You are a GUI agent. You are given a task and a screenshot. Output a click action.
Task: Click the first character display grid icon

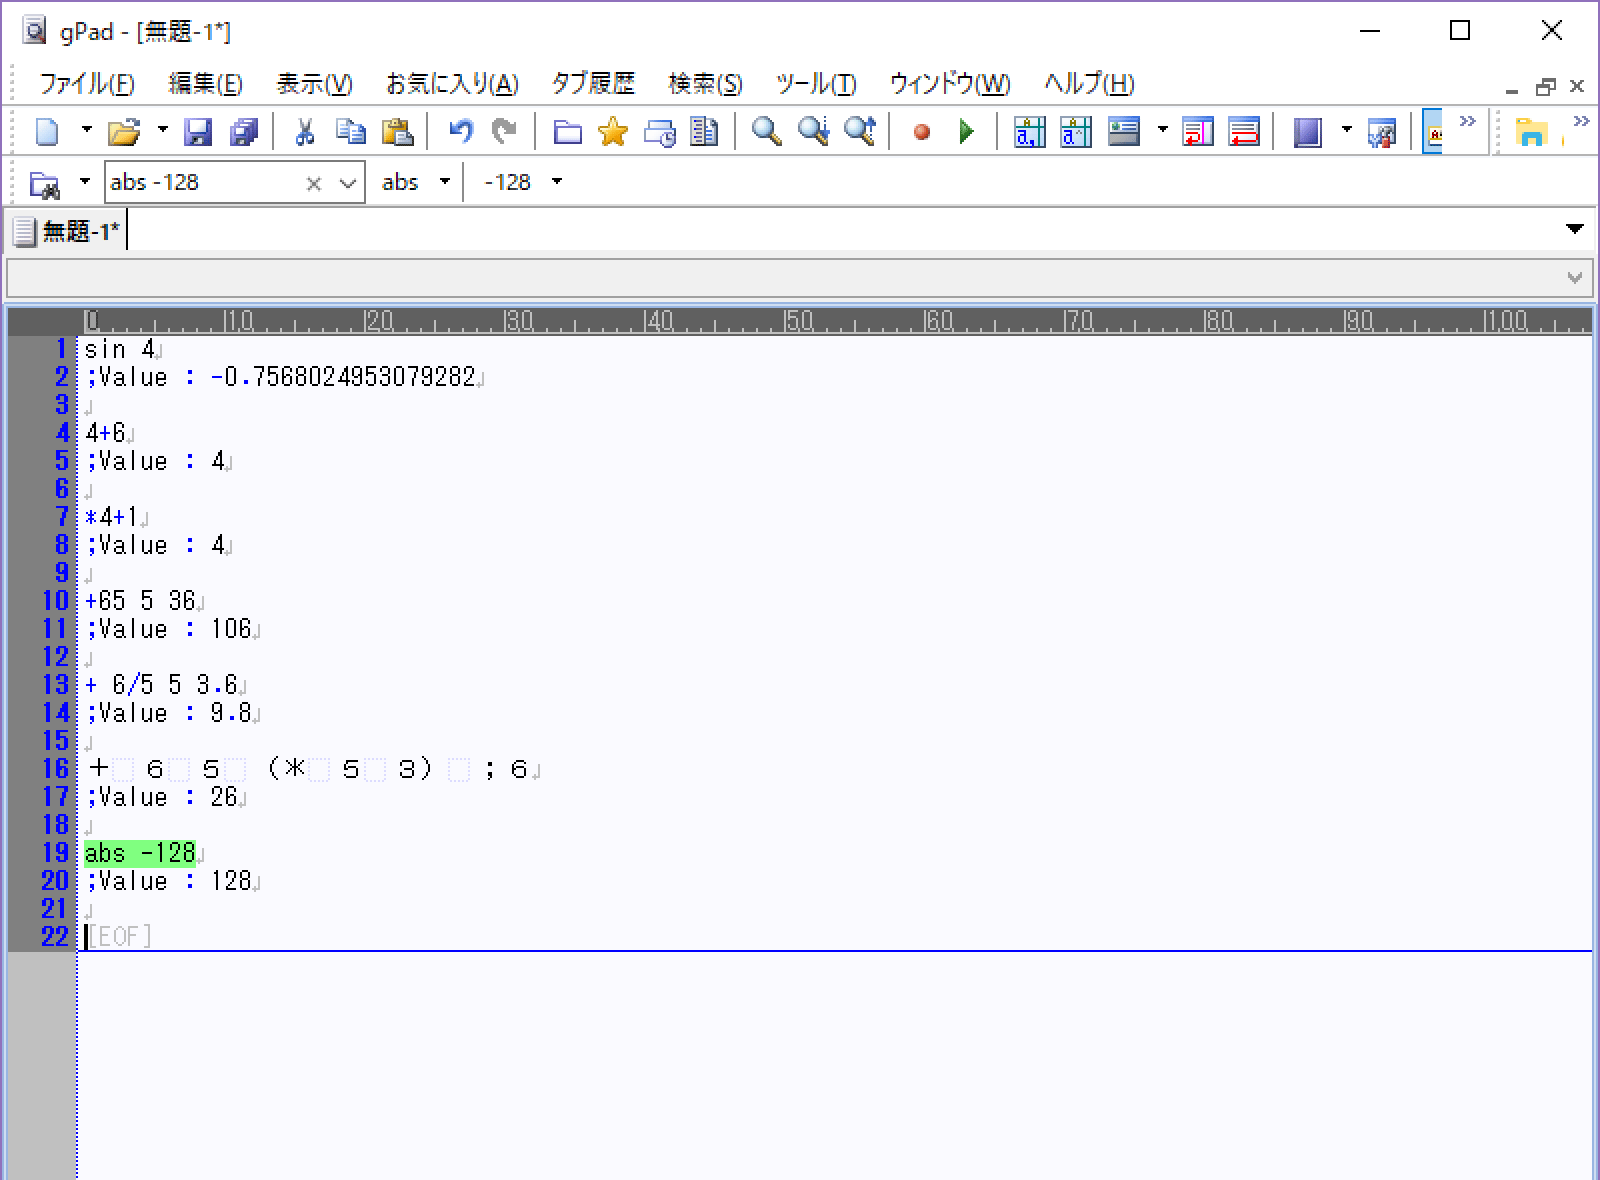pos(1029,131)
